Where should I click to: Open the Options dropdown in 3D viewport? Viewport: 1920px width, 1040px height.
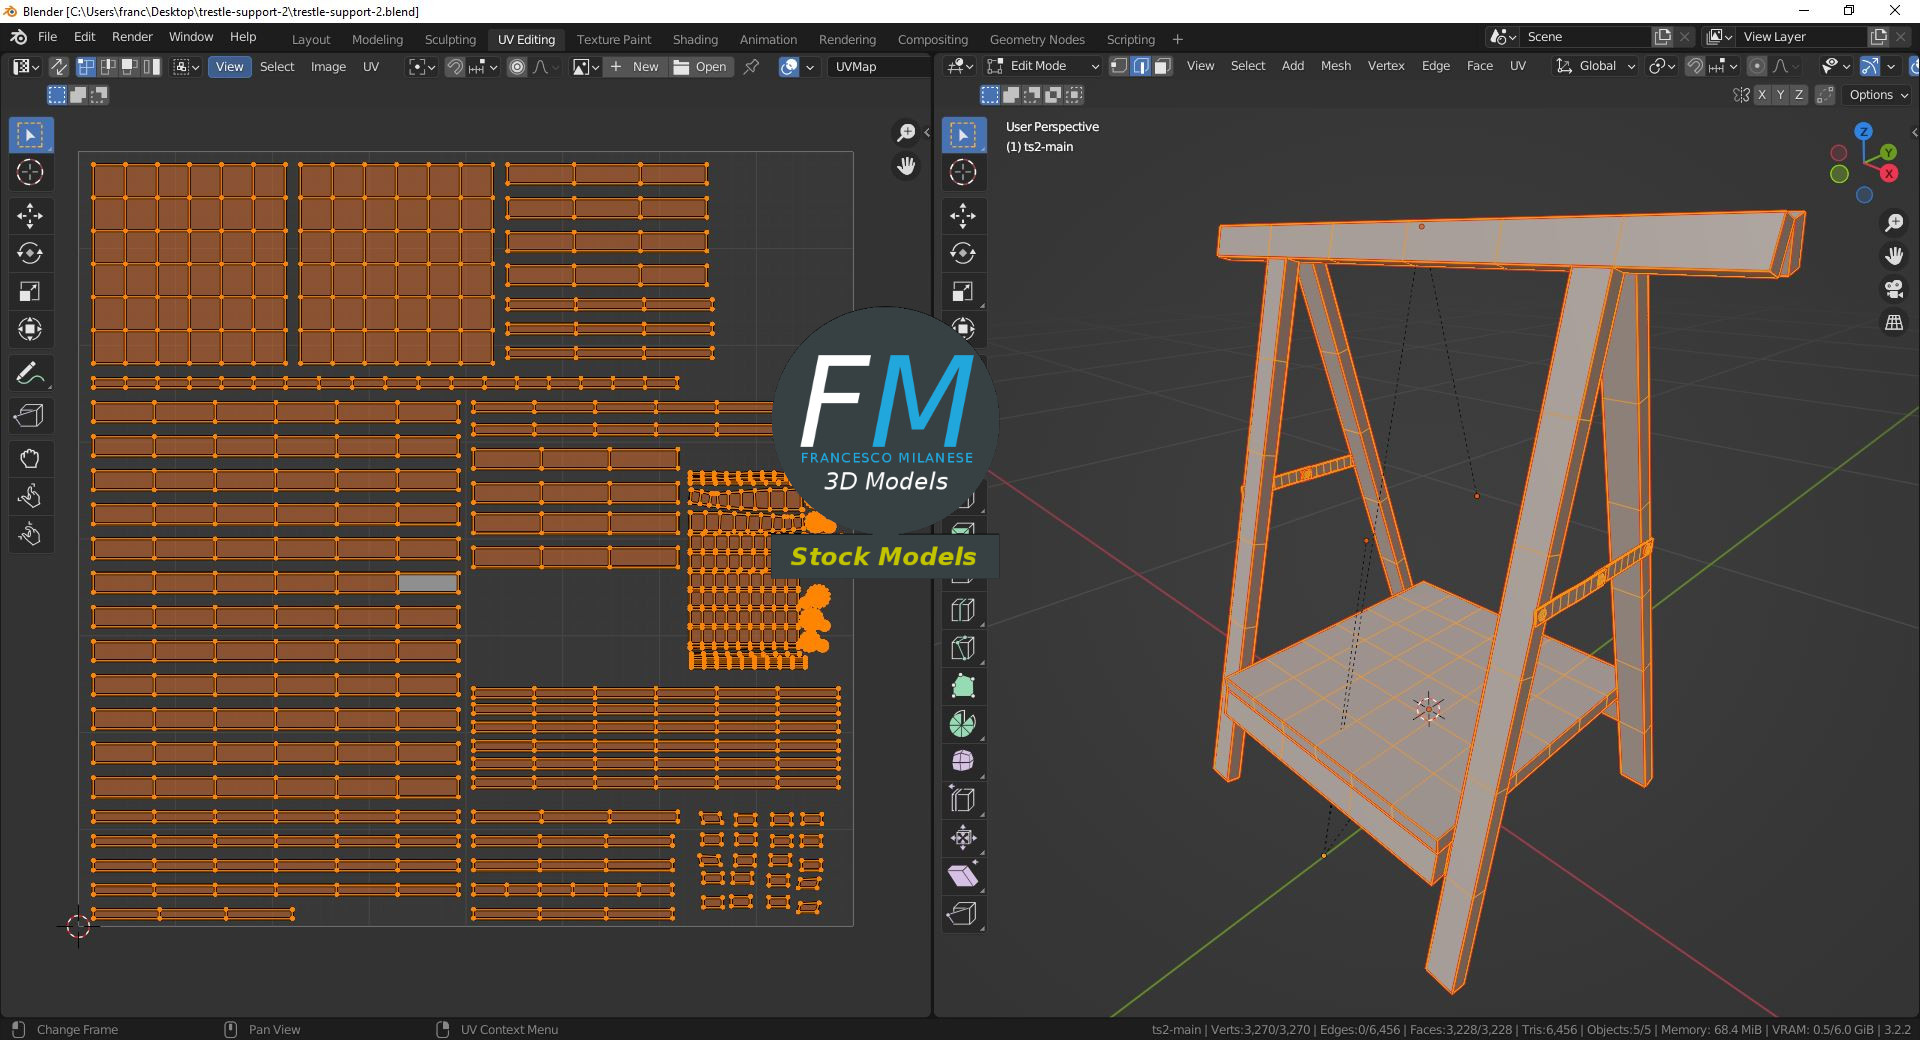pos(1878,95)
